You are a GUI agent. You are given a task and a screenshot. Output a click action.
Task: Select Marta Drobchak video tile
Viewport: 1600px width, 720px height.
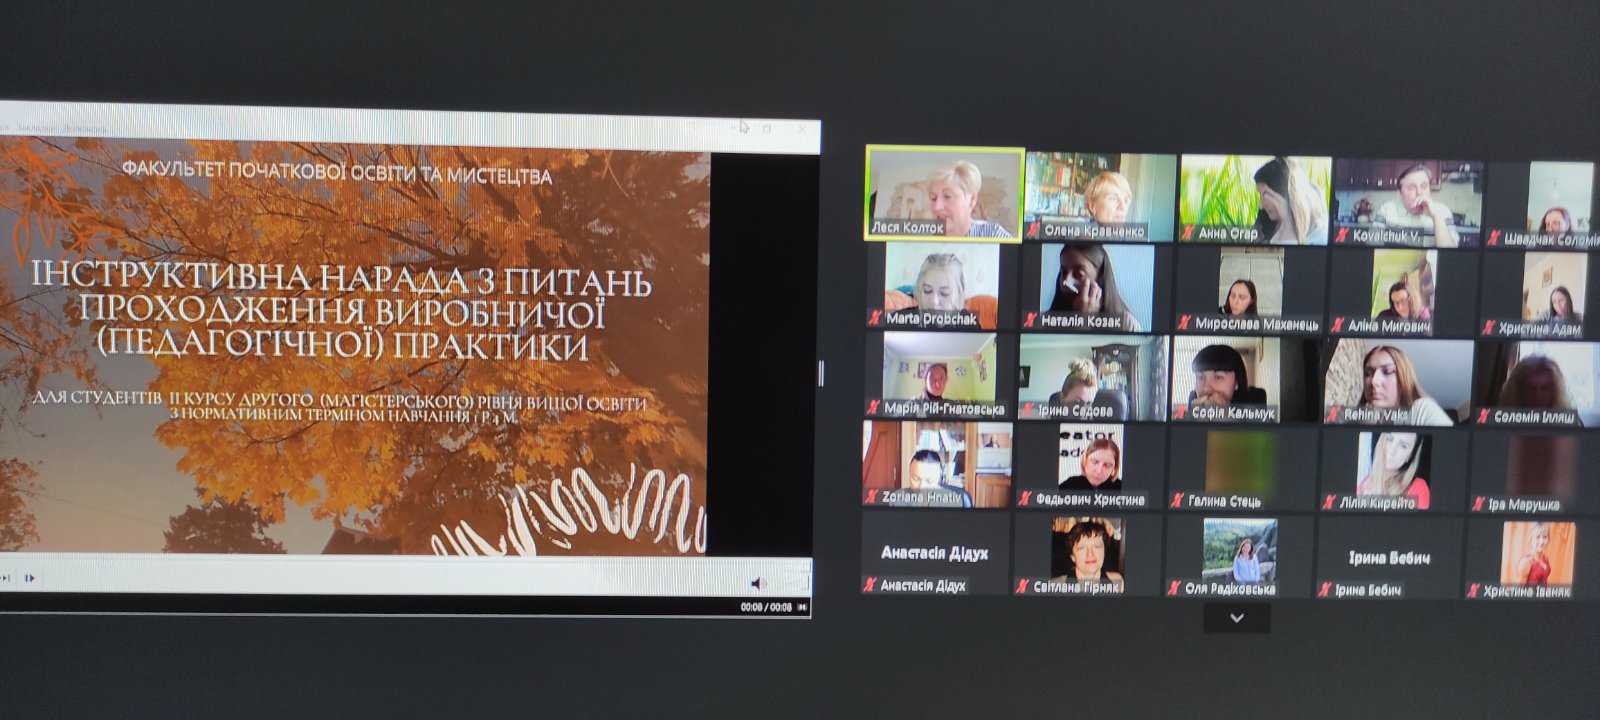point(941,286)
